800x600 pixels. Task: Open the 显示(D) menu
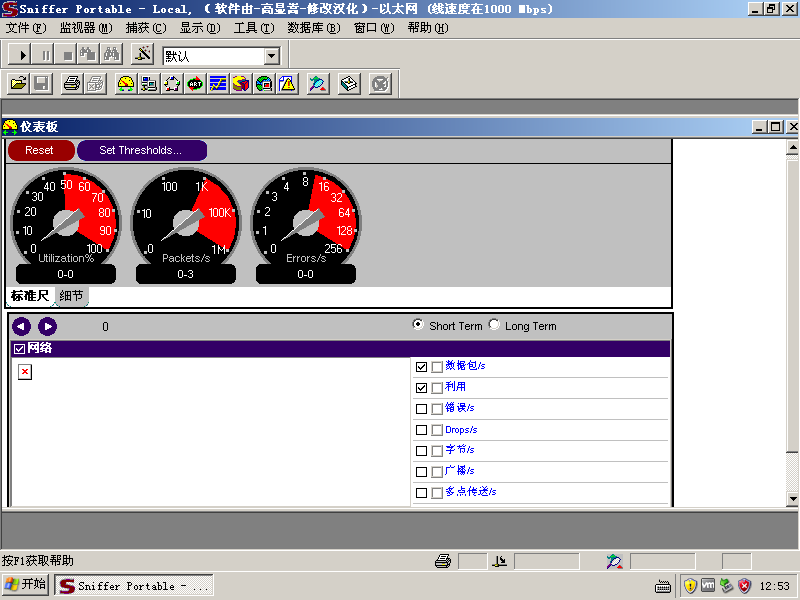pos(200,28)
